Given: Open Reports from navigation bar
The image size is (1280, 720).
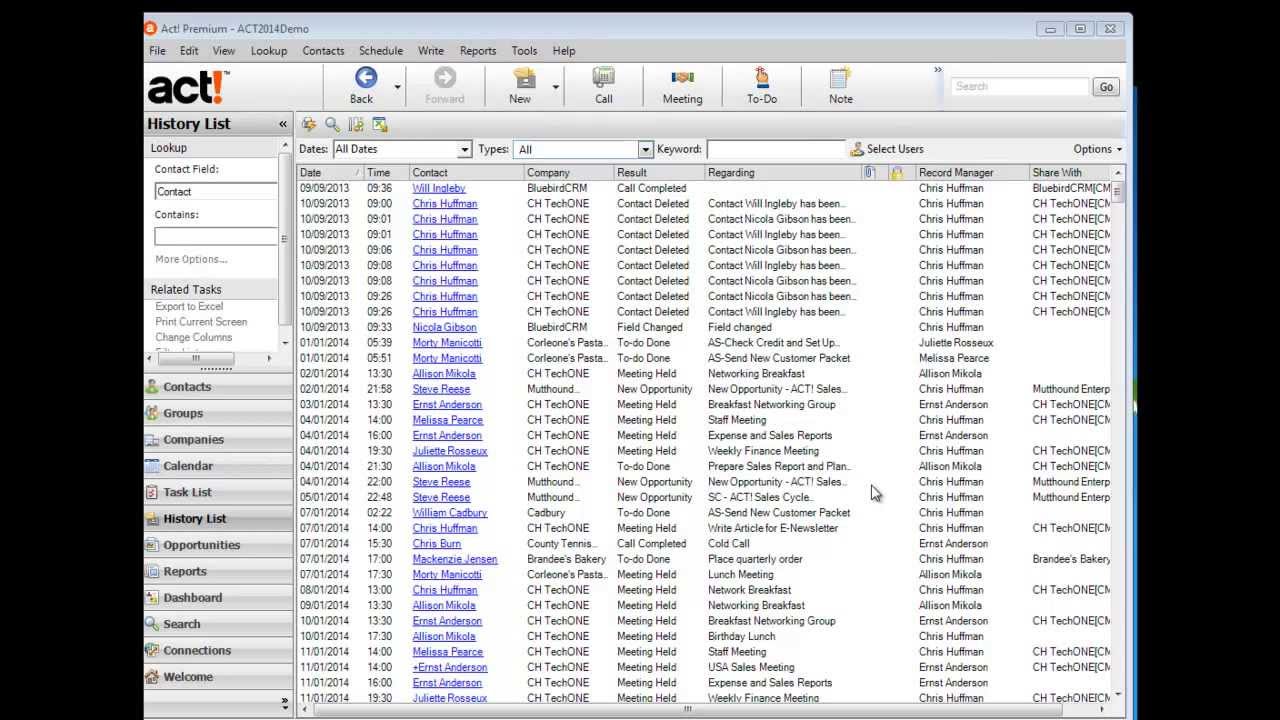Looking at the screenshot, I should [218, 571].
